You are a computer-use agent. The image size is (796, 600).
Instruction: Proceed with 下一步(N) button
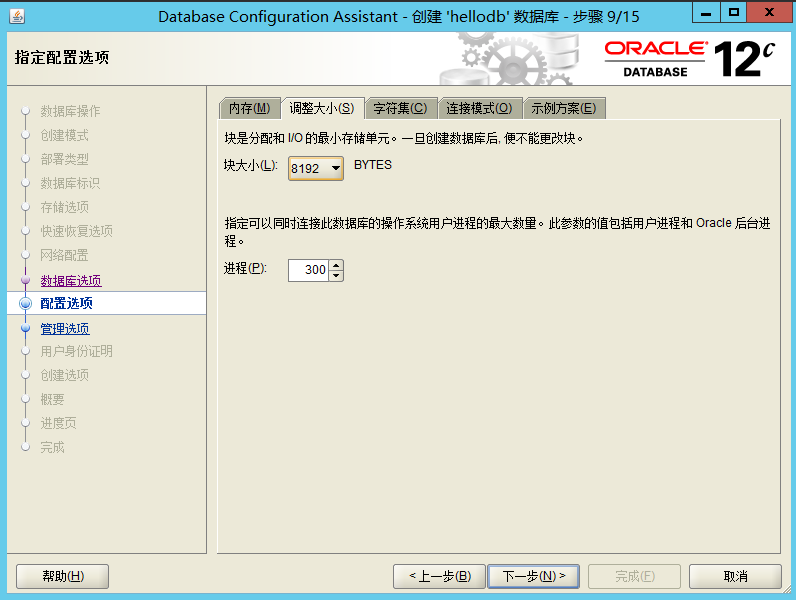point(533,576)
